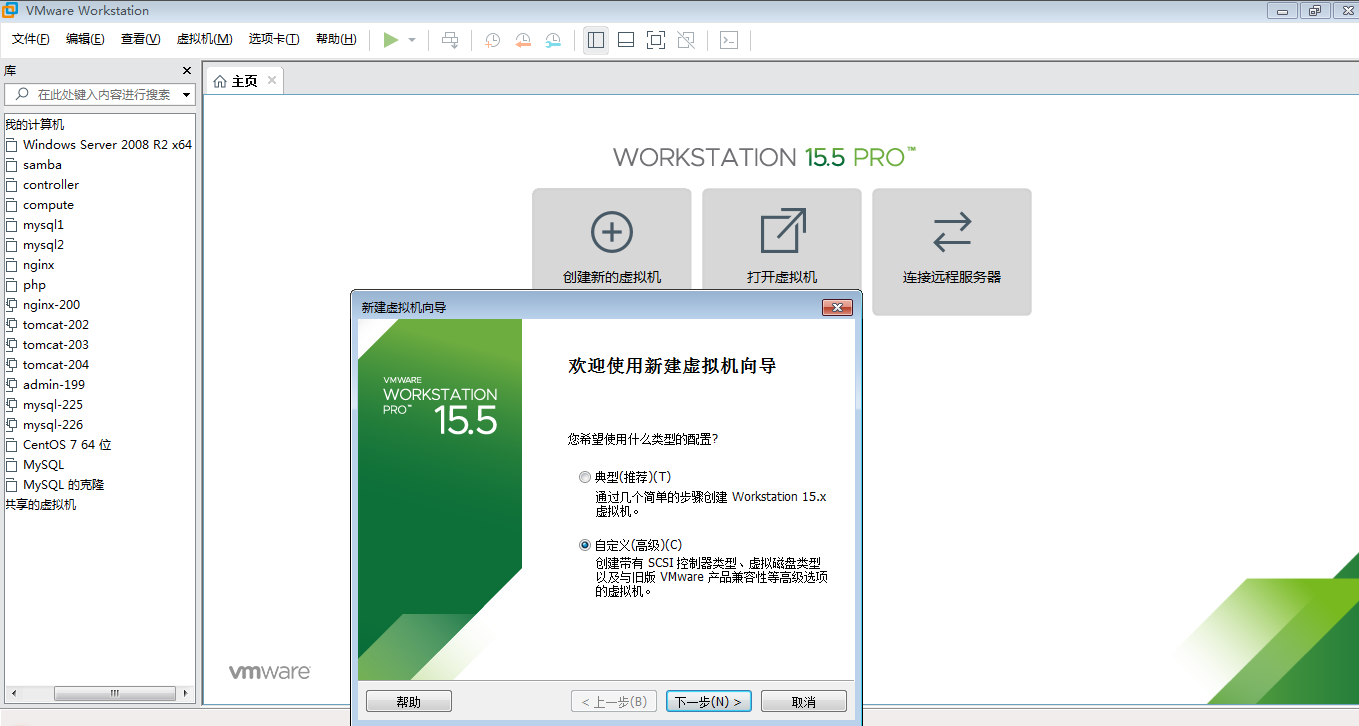Open the 虚拟机(M) menu
1359x726 pixels.
point(204,39)
